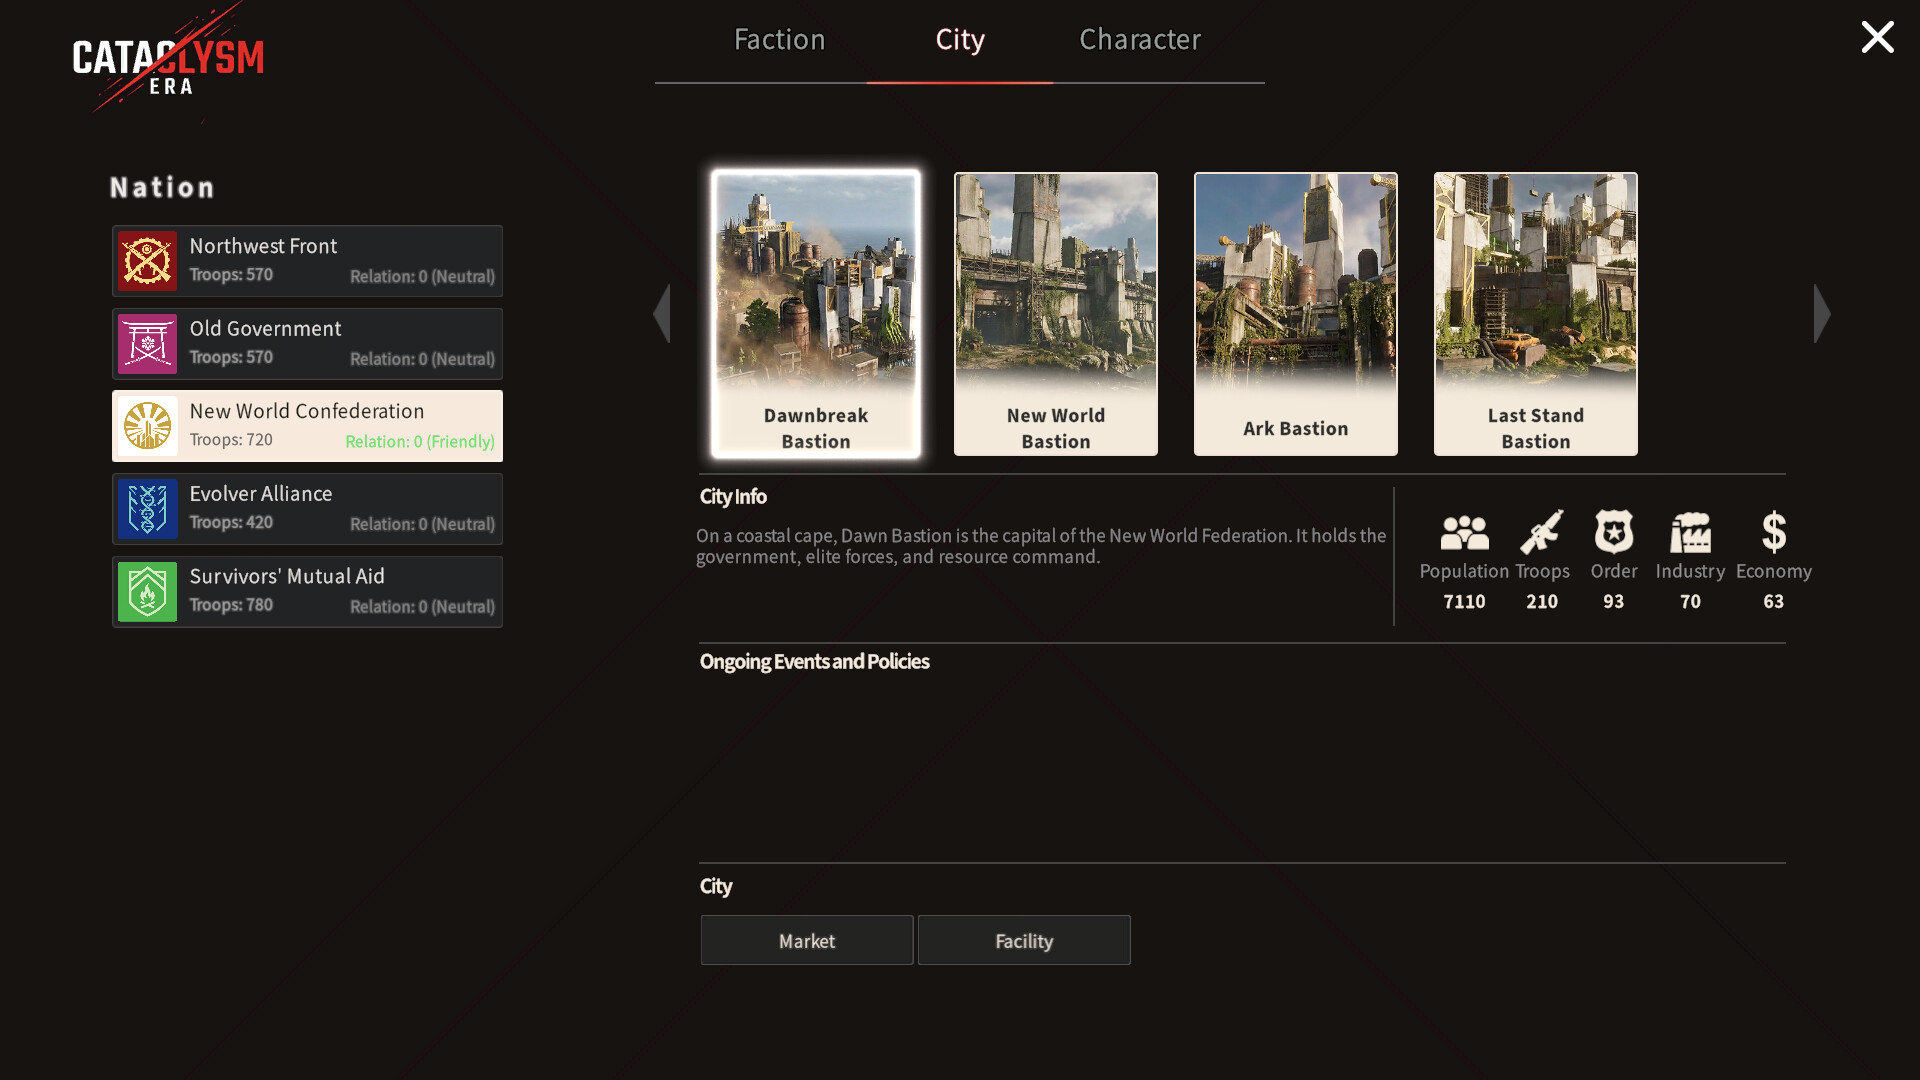Viewport: 1920px width, 1080px height.
Task: Click Troops: 420 under Evolver Alliance
Action: (x=231, y=522)
